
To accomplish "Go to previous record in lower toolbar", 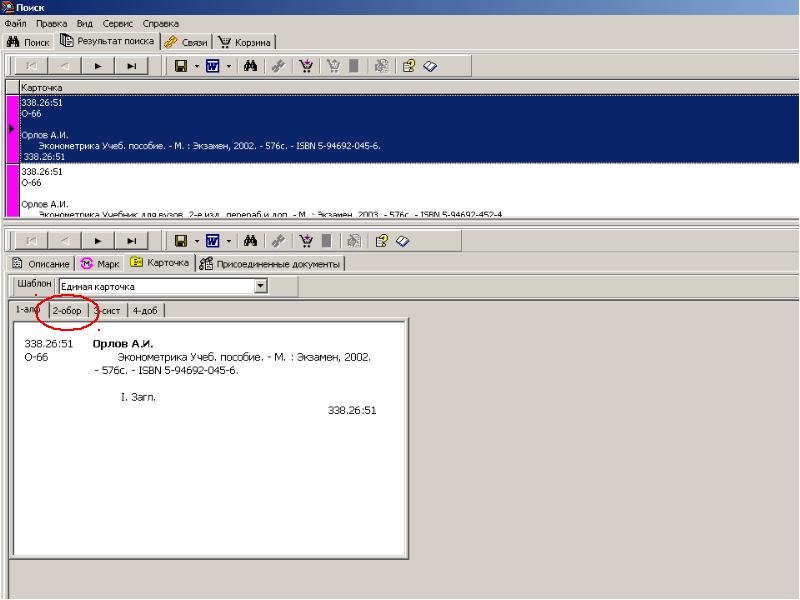I will coord(65,241).
